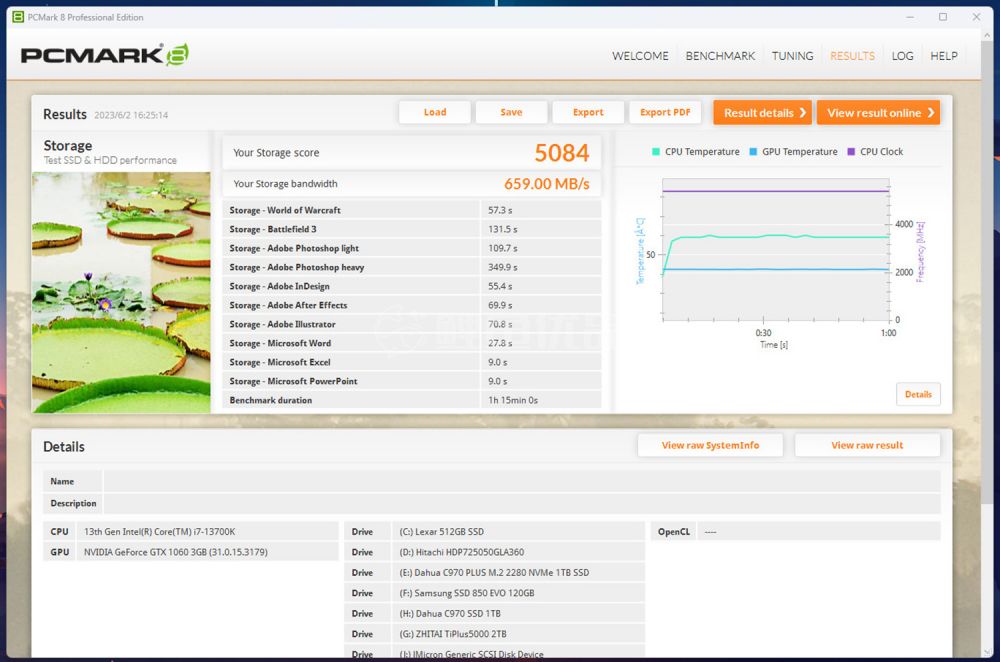Screen dimensions: 1000x662
Task: Click the results timestamp 2023/6/2 16:25:14
Action: (131, 115)
